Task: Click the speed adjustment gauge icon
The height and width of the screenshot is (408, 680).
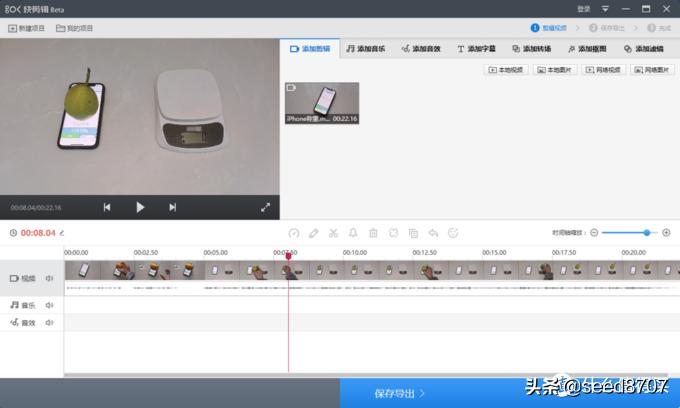Action: (294, 233)
